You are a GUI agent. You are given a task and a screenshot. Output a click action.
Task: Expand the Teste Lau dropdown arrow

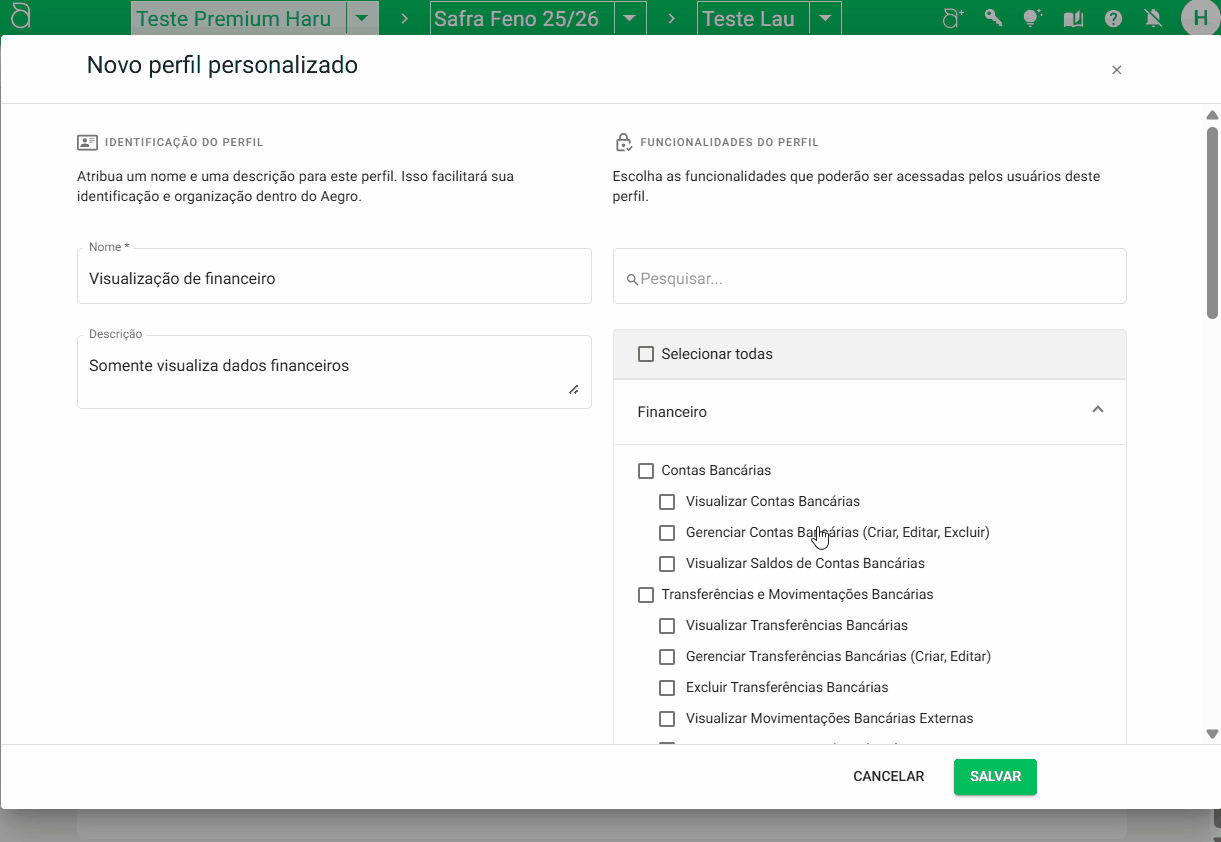coord(824,19)
